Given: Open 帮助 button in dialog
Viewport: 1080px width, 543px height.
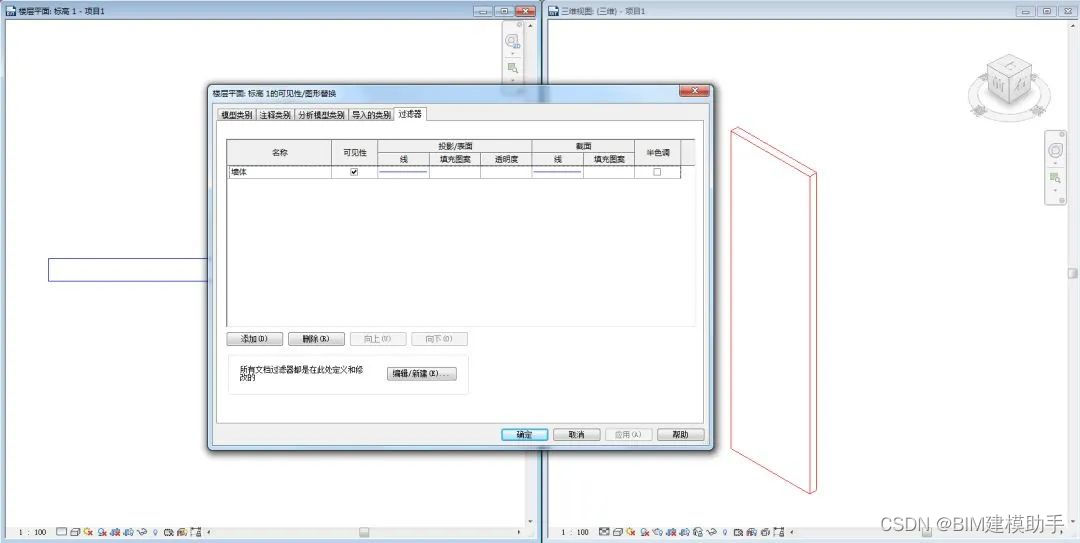Looking at the screenshot, I should 681,435.
